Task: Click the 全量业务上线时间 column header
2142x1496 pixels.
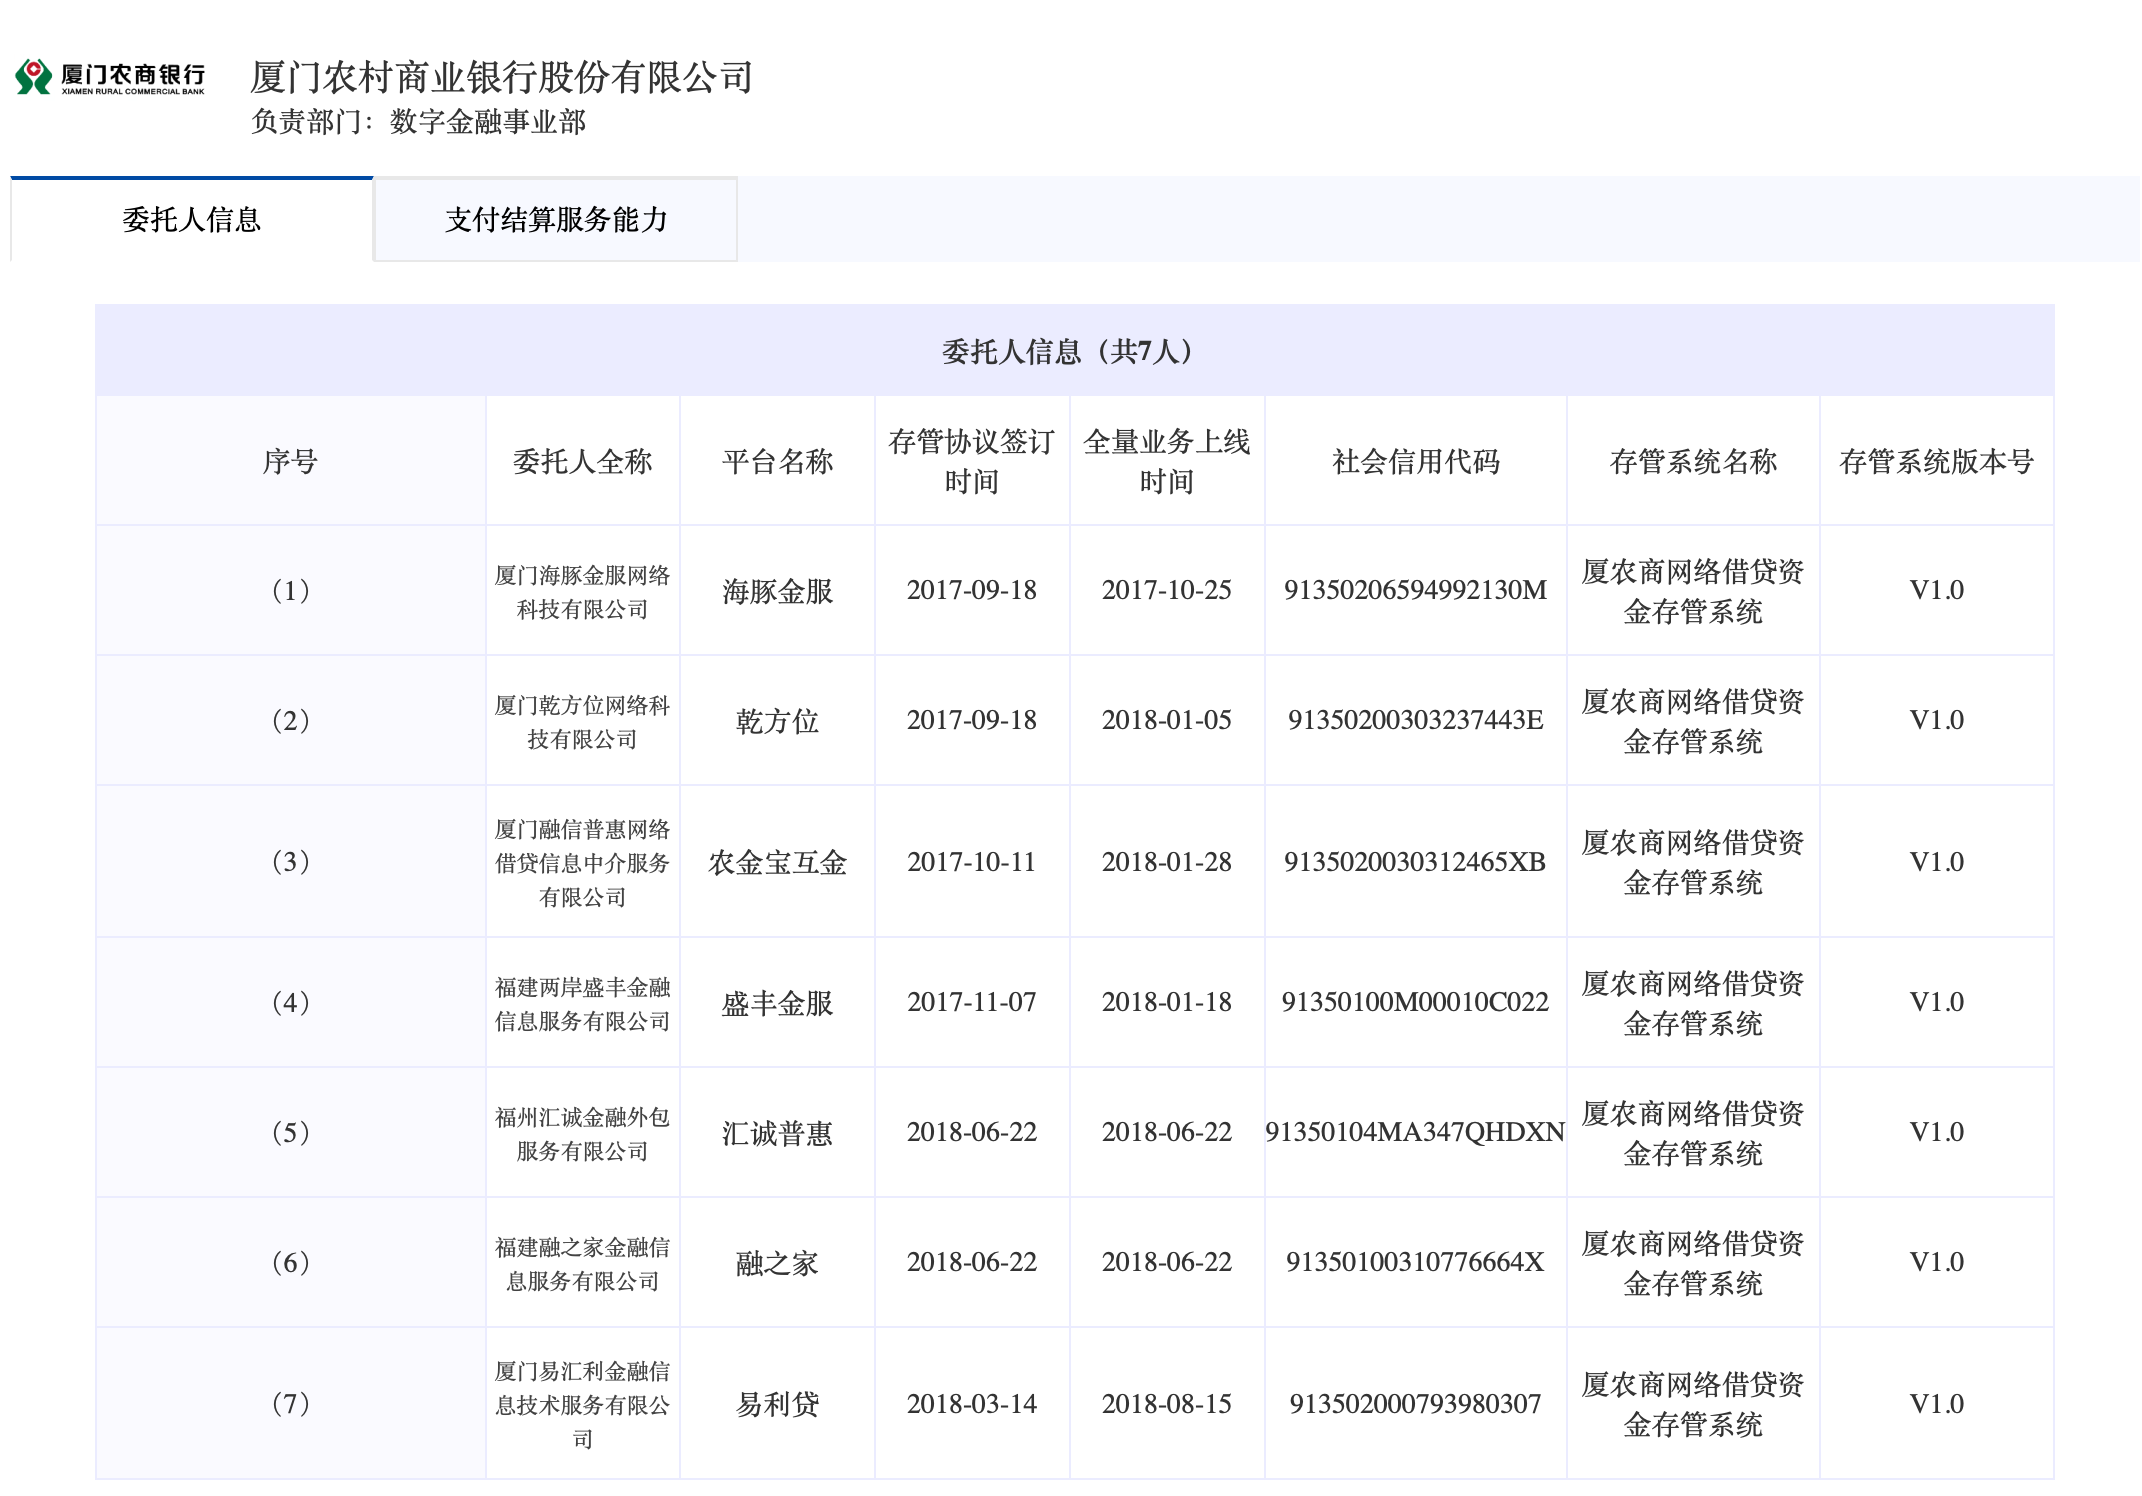Action: [1167, 461]
